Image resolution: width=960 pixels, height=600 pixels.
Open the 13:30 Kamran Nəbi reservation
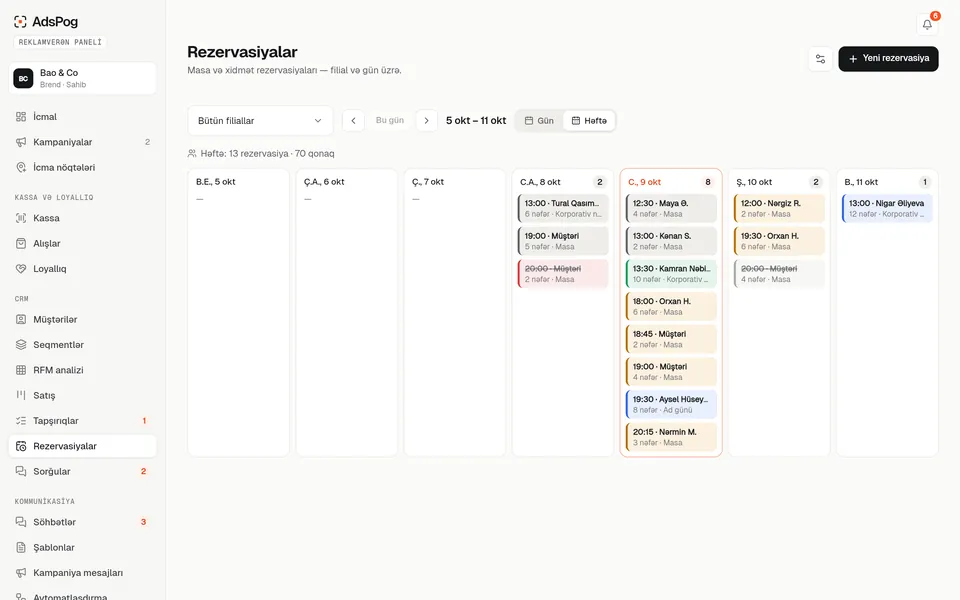point(671,274)
